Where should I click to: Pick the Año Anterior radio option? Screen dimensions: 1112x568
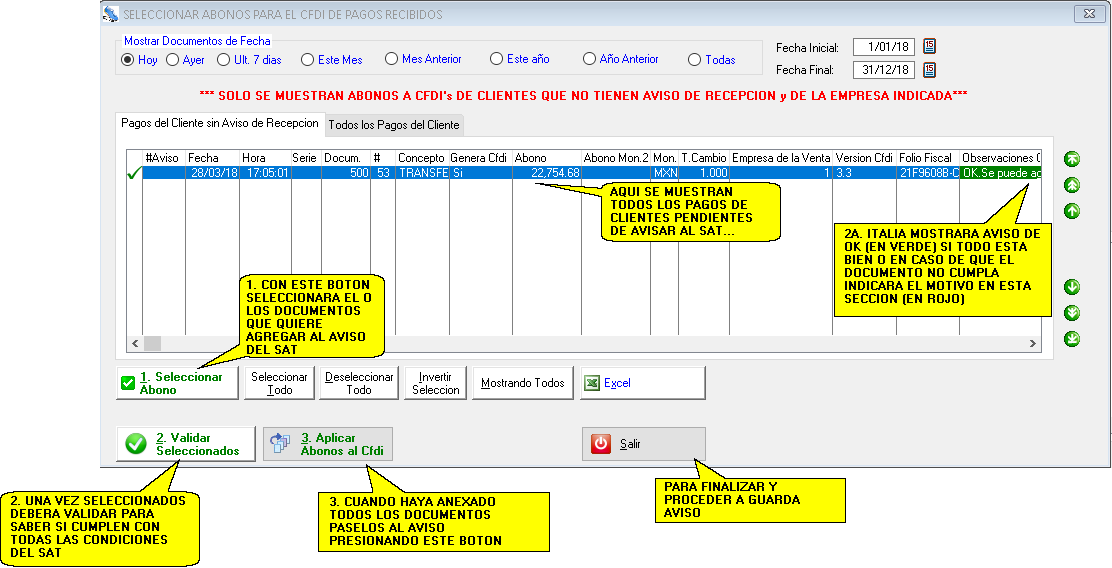click(x=589, y=60)
